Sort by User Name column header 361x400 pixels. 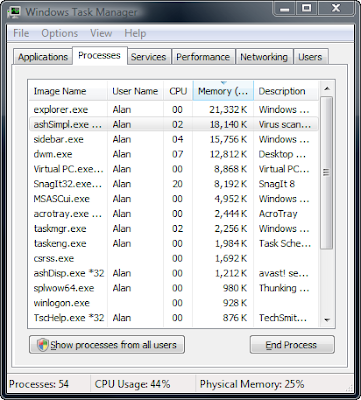click(135, 91)
